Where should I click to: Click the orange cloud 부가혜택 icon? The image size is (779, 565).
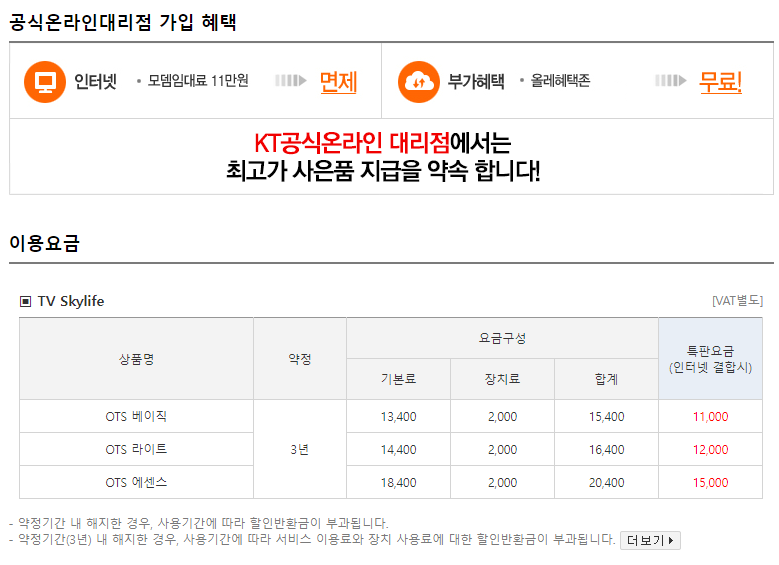pyautogui.click(x=419, y=82)
